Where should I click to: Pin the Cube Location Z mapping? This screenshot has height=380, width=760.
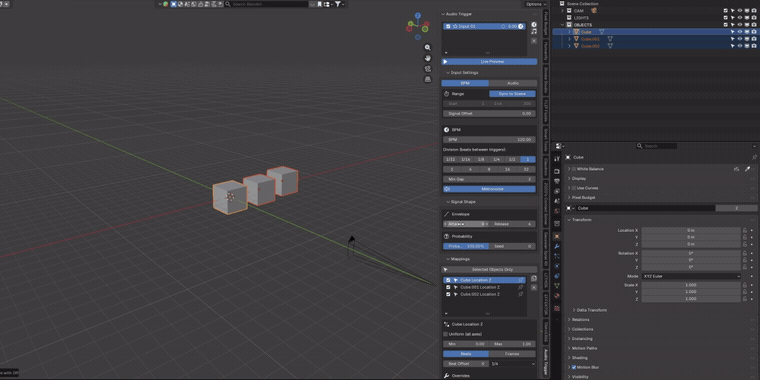tap(521, 280)
